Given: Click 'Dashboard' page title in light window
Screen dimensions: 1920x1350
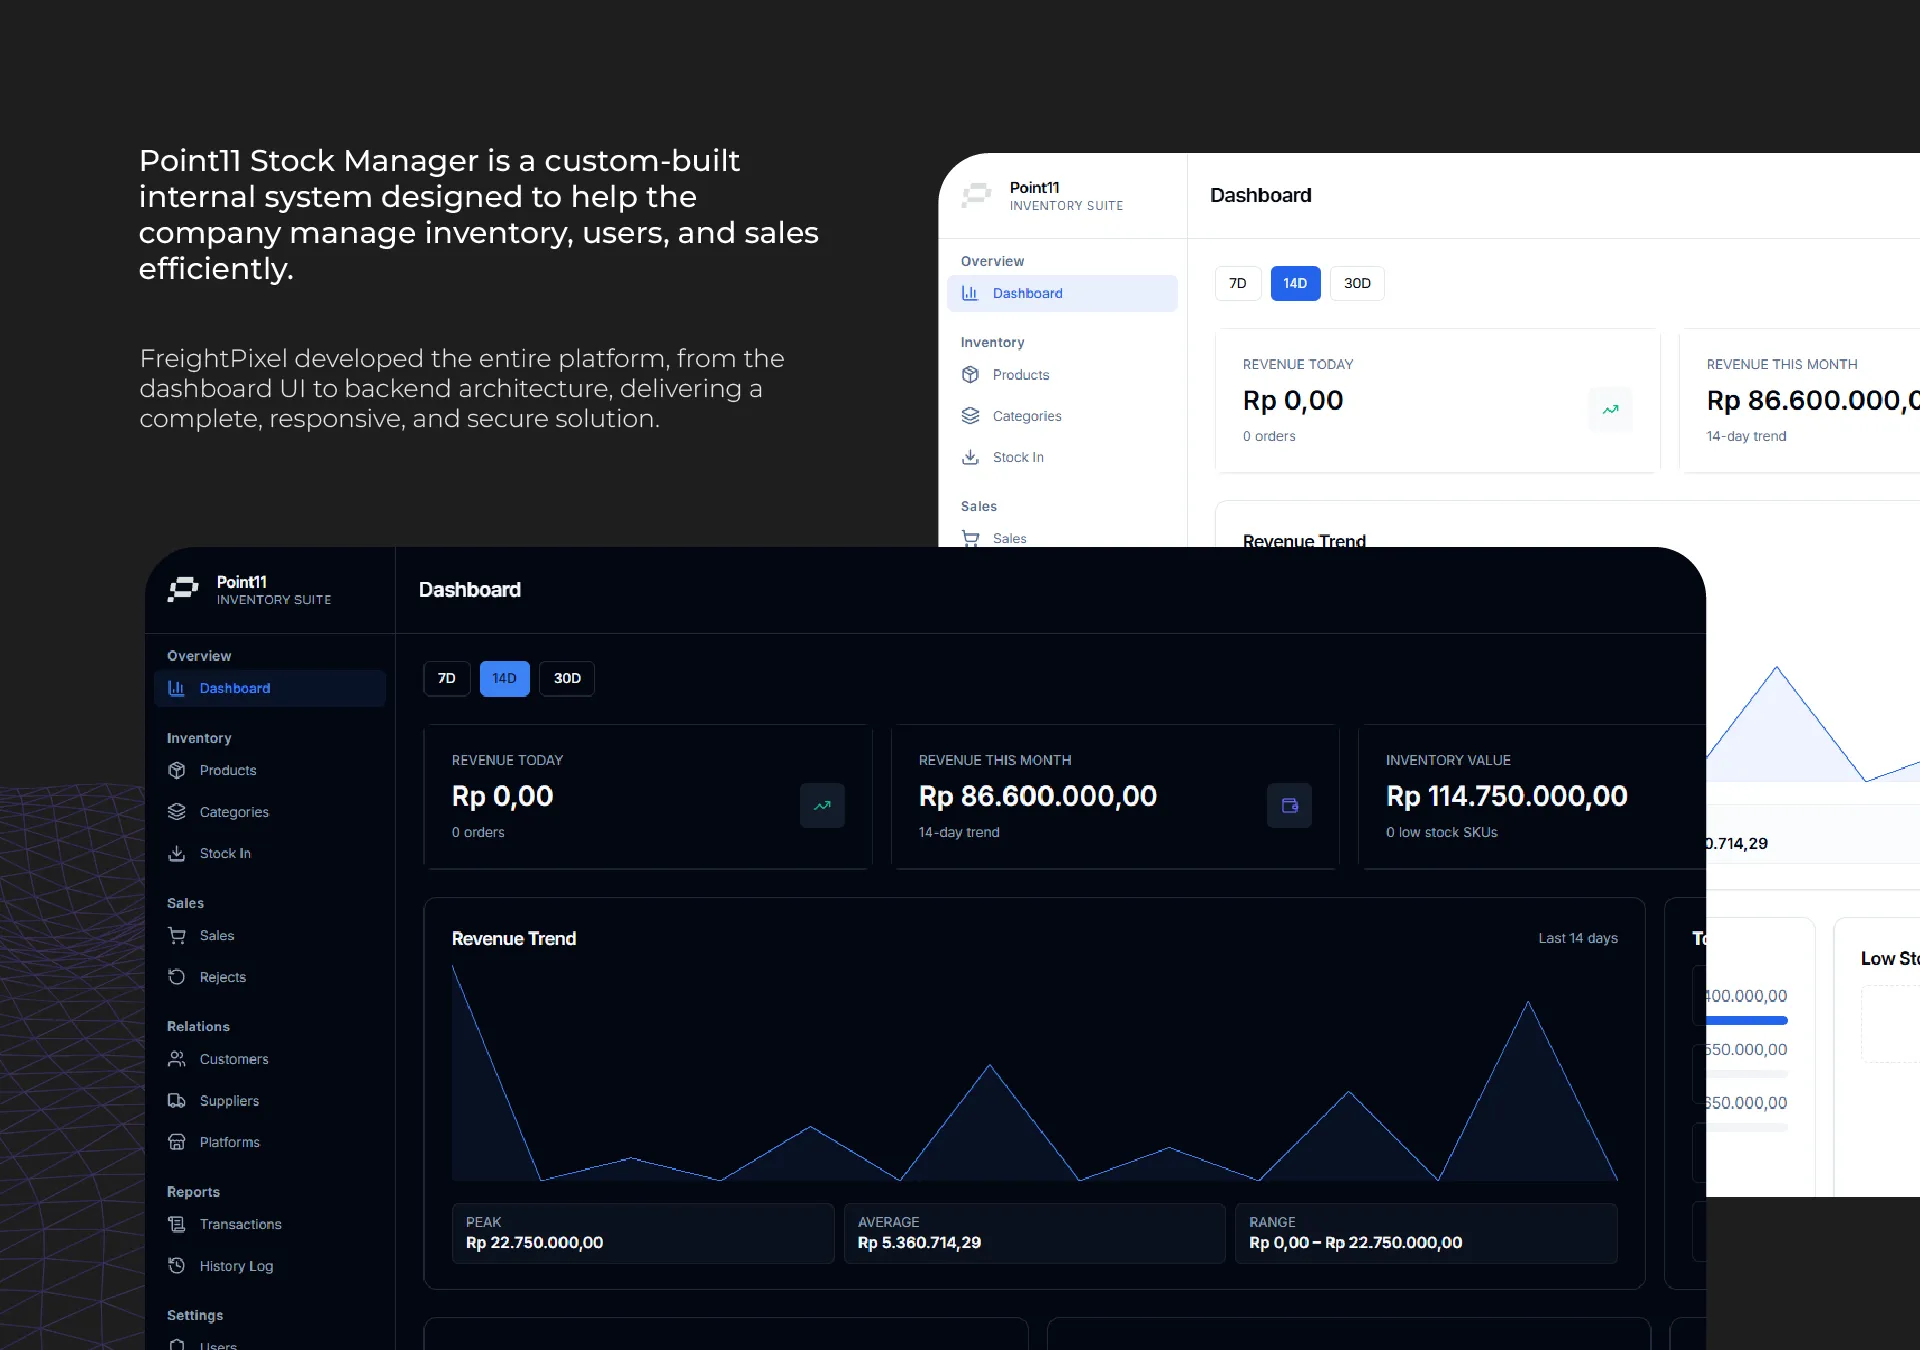Looking at the screenshot, I should click(x=1261, y=195).
